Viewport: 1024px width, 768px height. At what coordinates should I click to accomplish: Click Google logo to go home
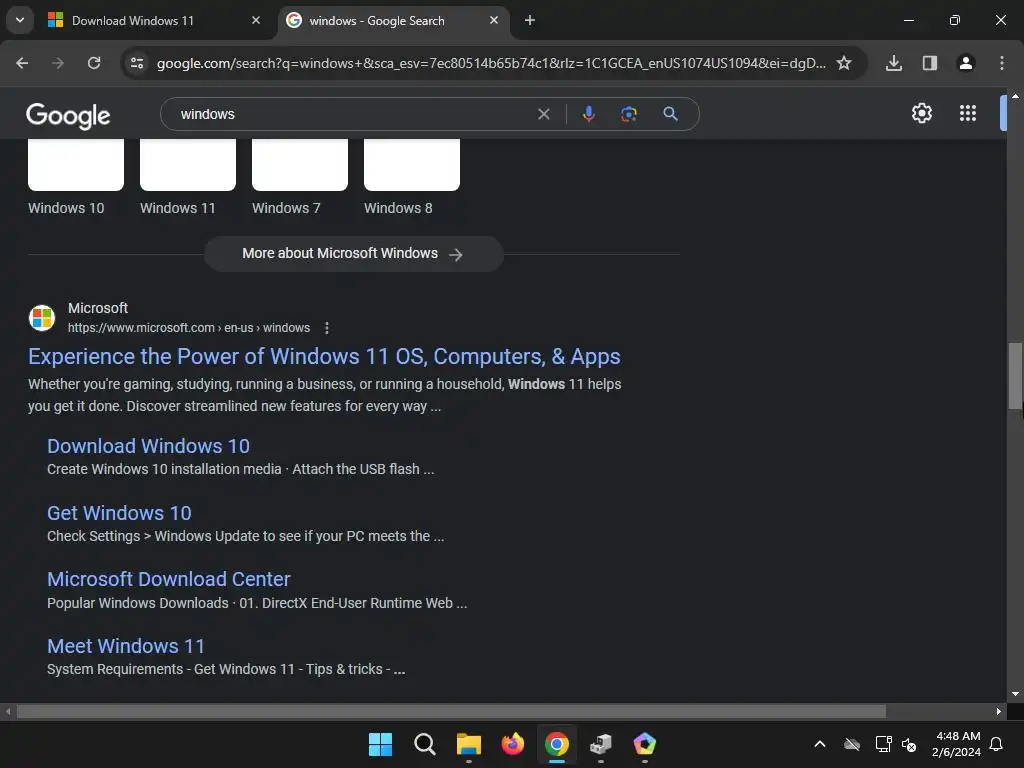[x=68, y=116]
